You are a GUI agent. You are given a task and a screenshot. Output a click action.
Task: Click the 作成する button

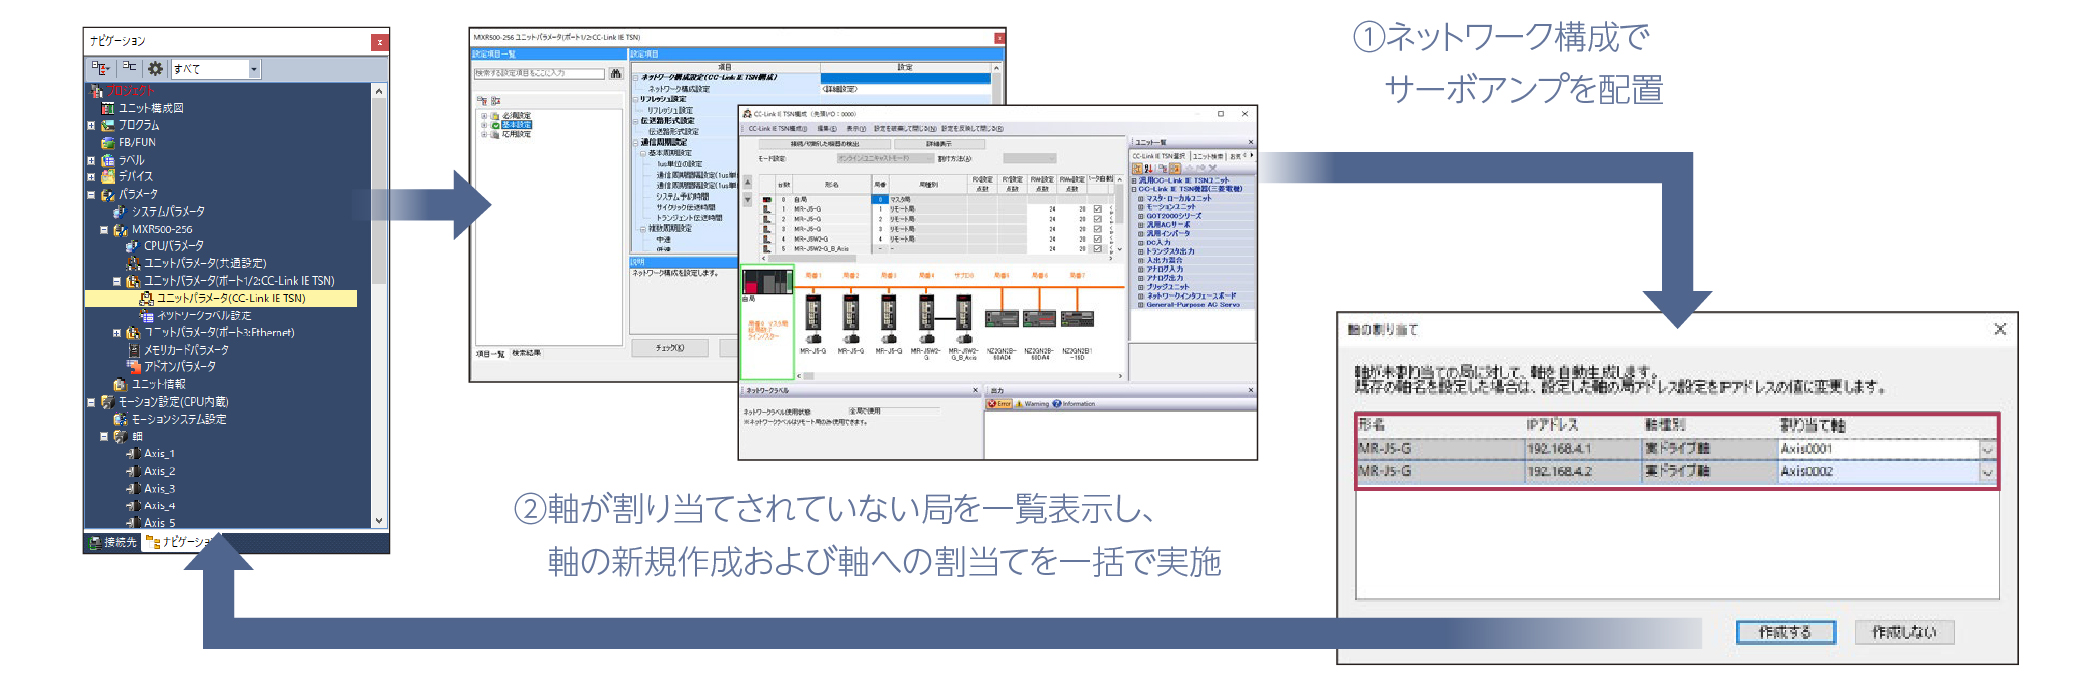[x=1785, y=632]
